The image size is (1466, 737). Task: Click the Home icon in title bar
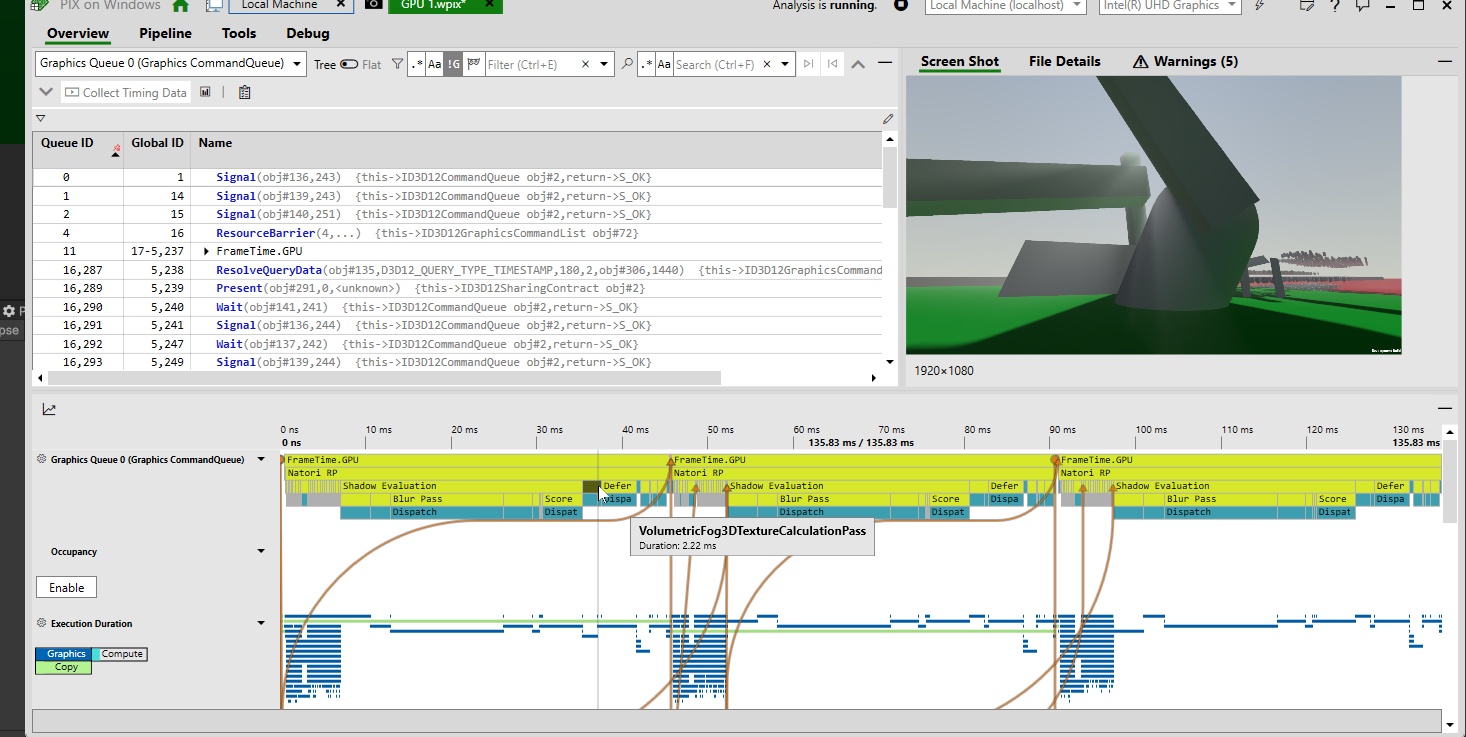click(180, 5)
